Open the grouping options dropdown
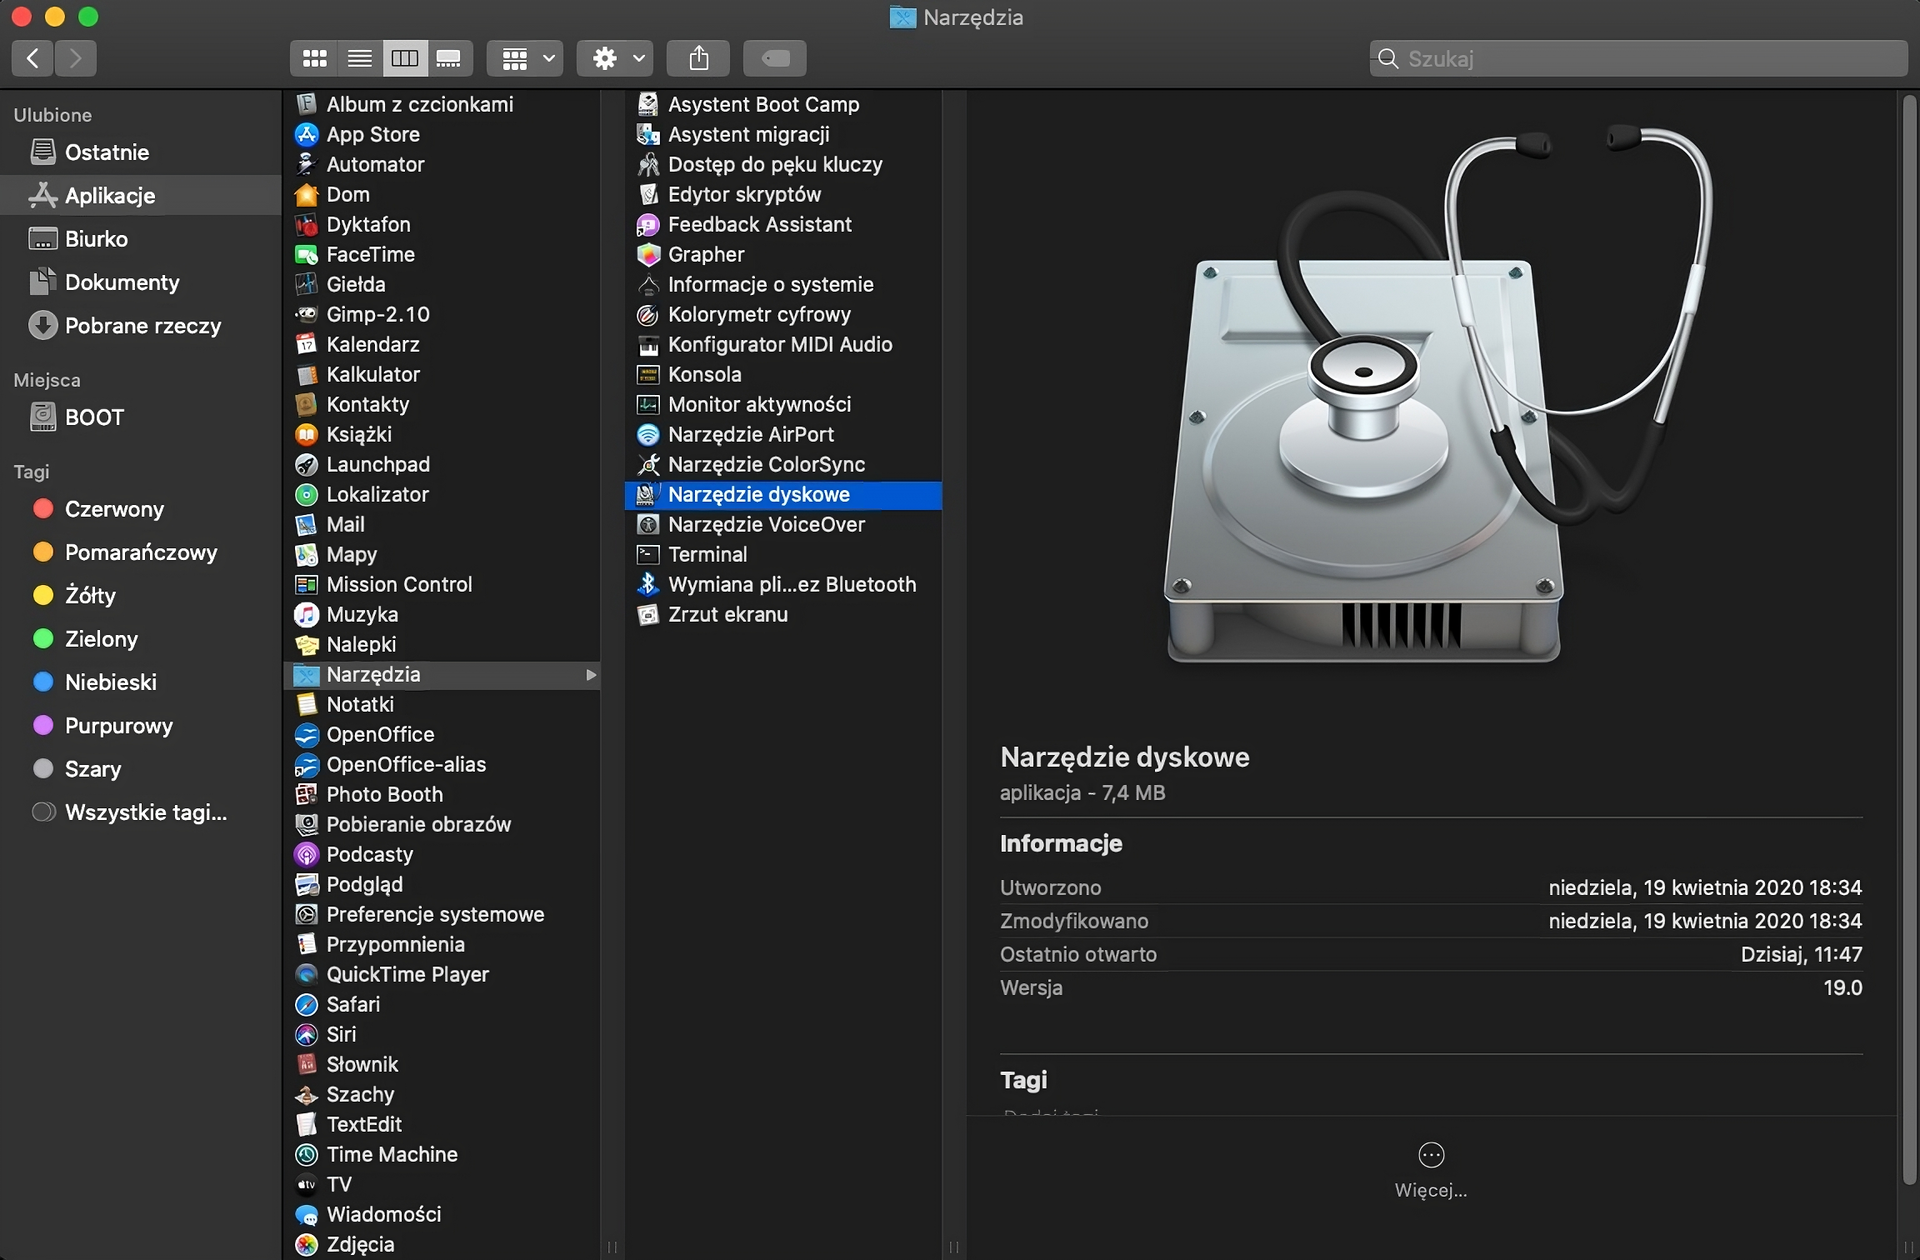1920x1260 pixels. (524, 58)
